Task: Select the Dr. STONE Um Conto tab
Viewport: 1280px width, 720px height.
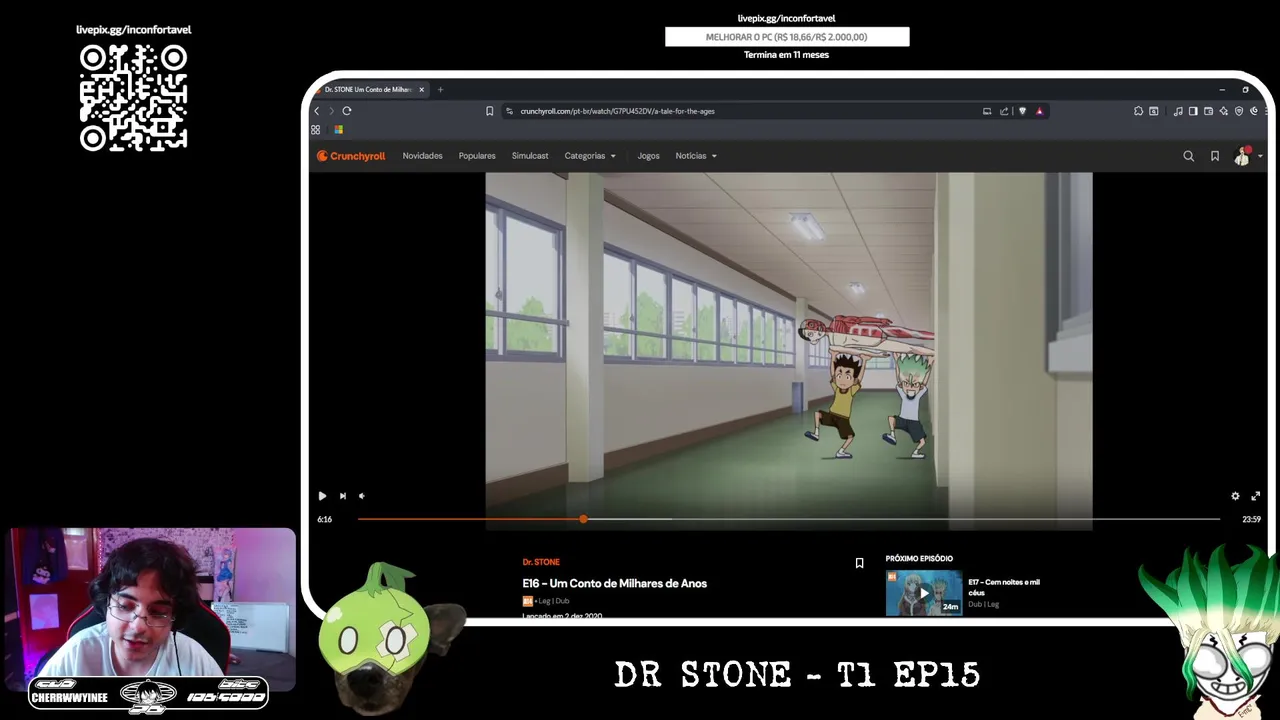Action: click(x=367, y=90)
